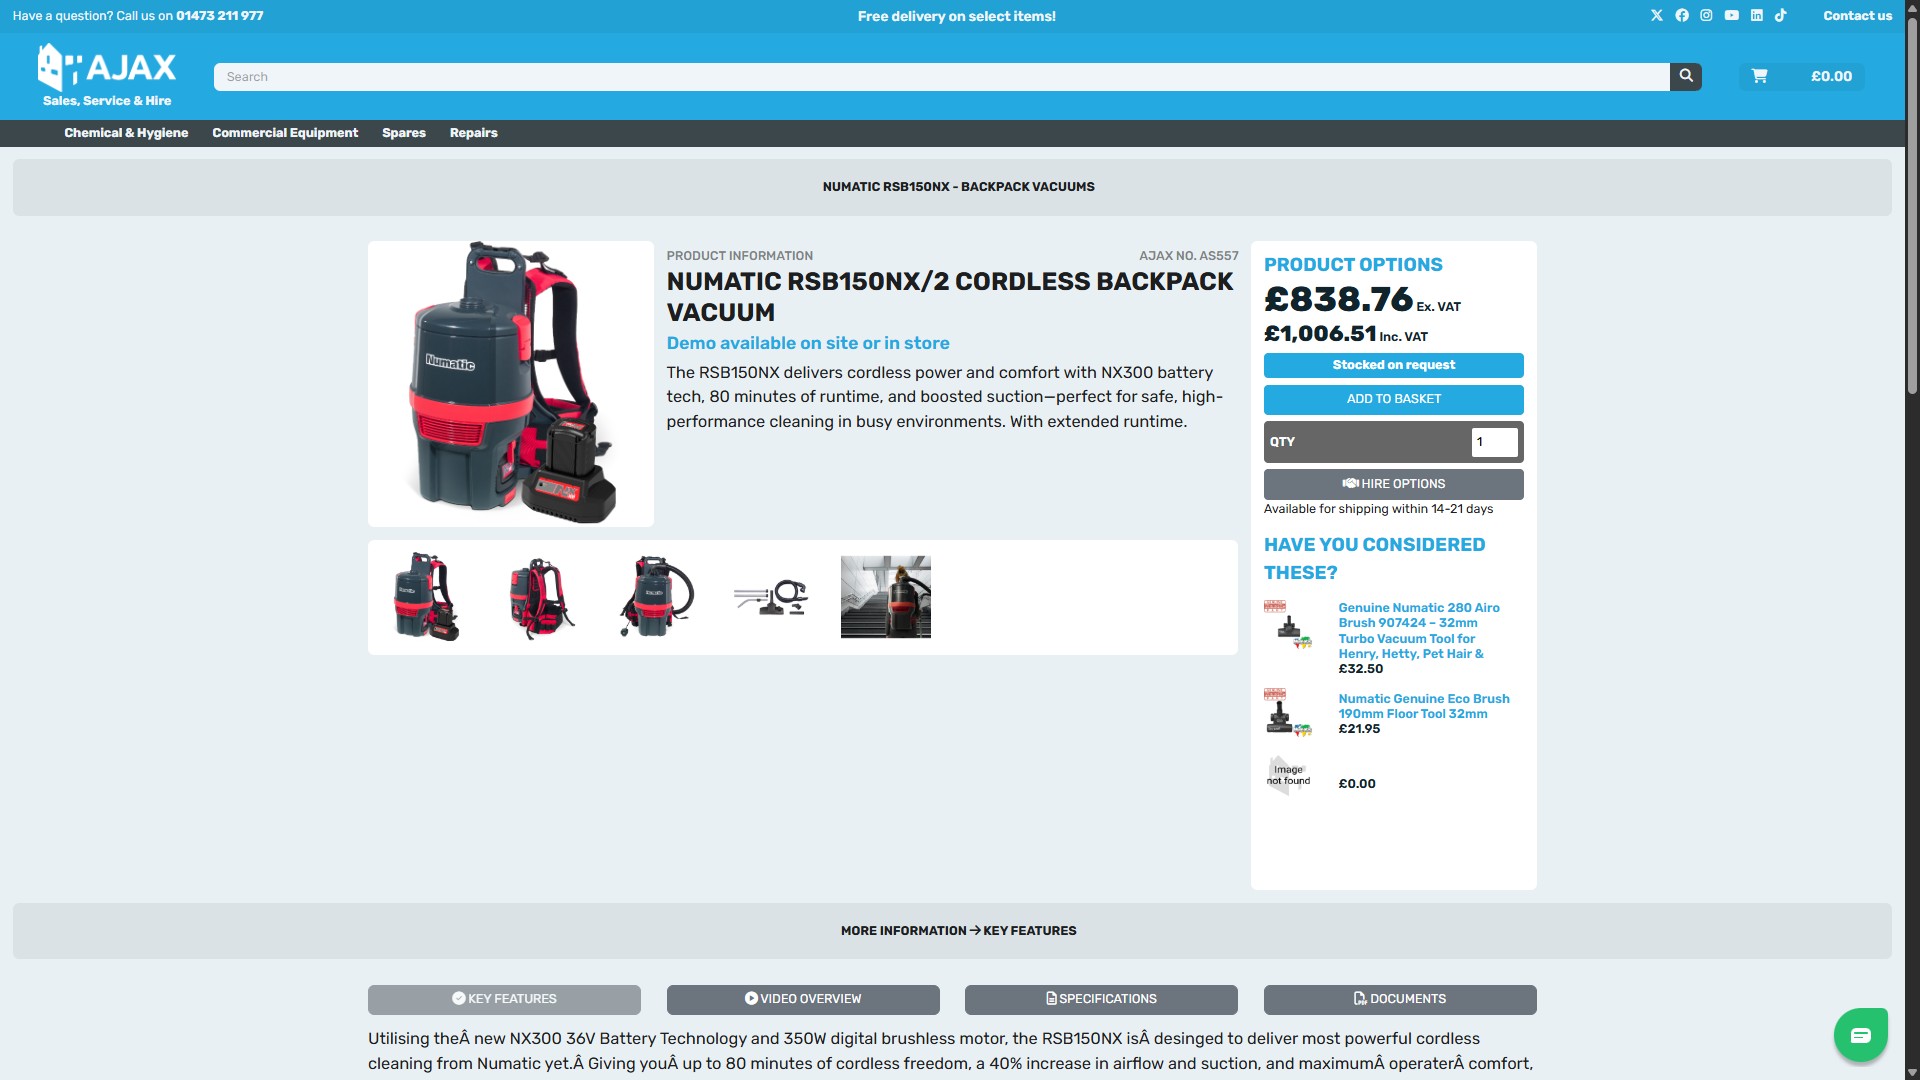Image resolution: width=1920 pixels, height=1080 pixels.
Task: Click the Airo Brush product thumbnail
Action: (x=1288, y=626)
